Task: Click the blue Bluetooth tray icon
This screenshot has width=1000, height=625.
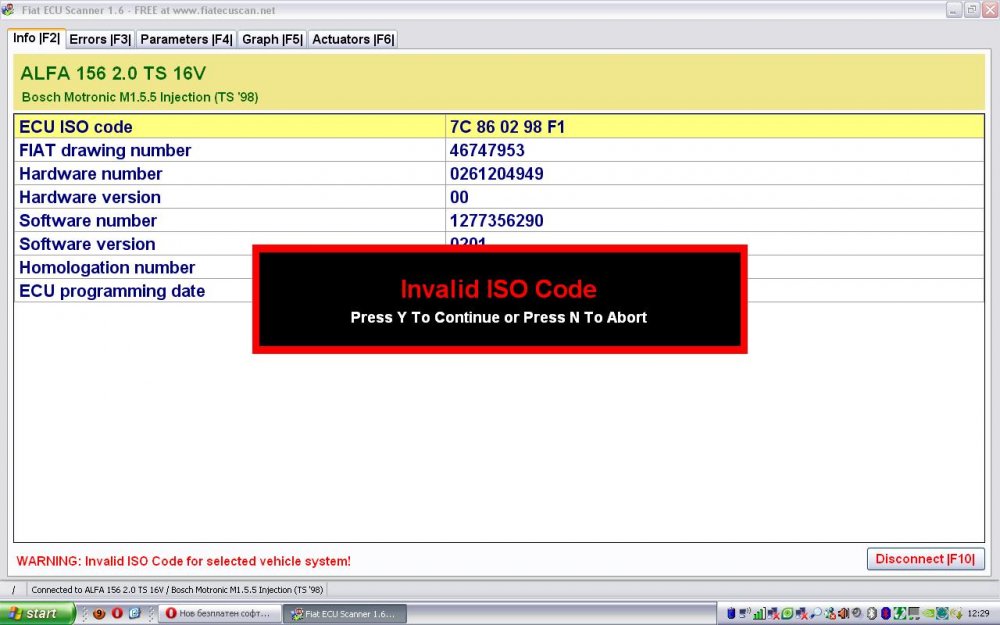Action: [x=885, y=613]
